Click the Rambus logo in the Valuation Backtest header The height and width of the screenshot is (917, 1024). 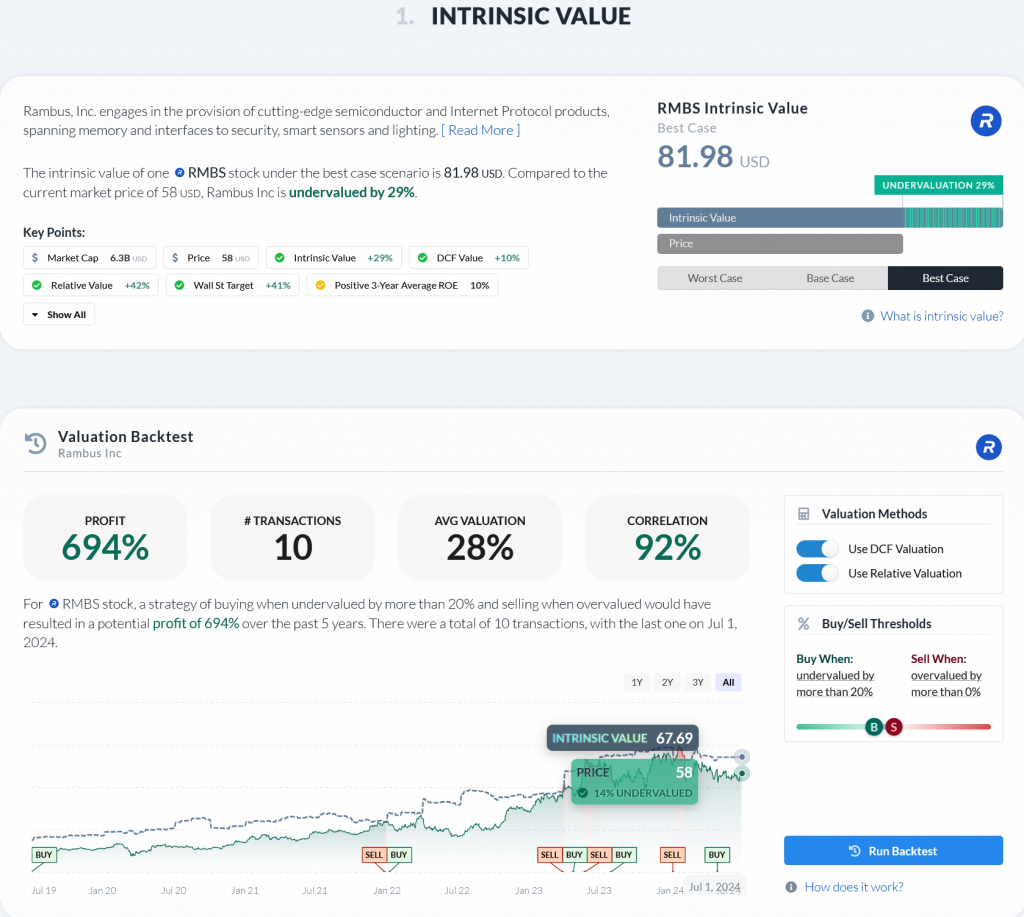[x=988, y=447]
